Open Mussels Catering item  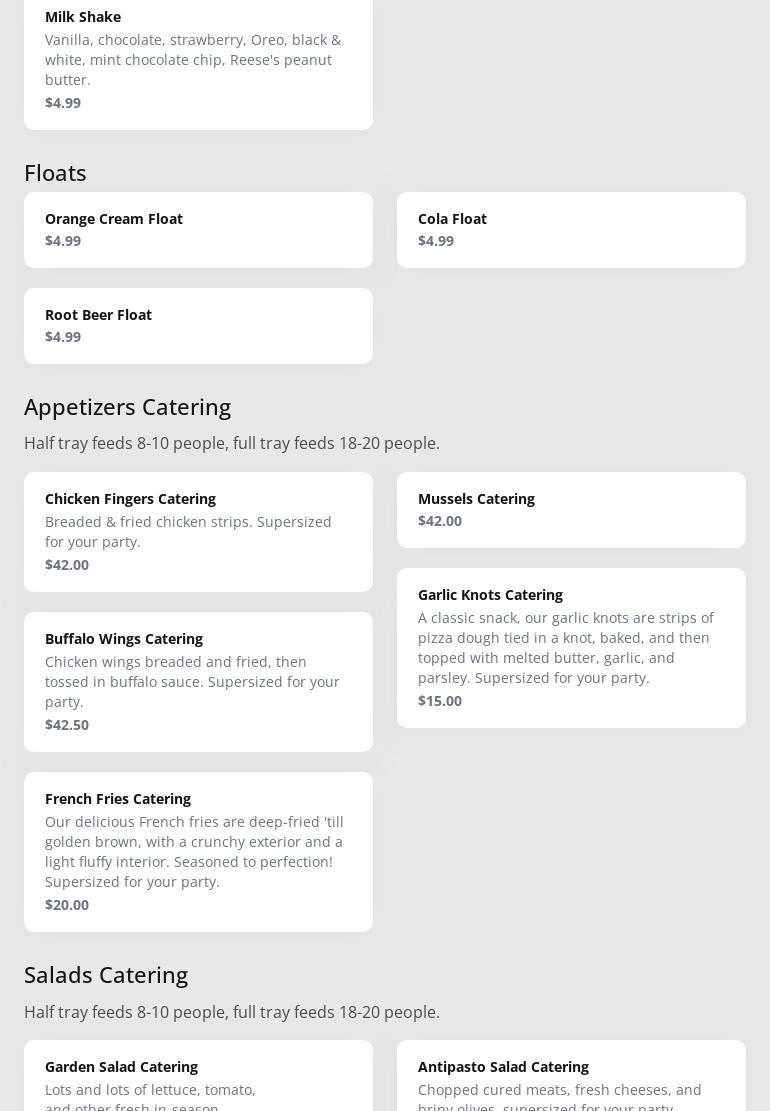[x=571, y=509]
